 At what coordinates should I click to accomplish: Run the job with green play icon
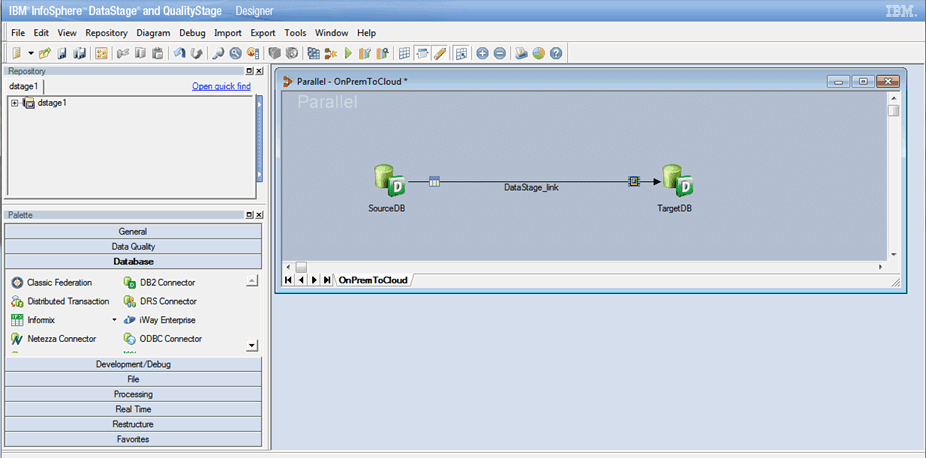(348, 54)
